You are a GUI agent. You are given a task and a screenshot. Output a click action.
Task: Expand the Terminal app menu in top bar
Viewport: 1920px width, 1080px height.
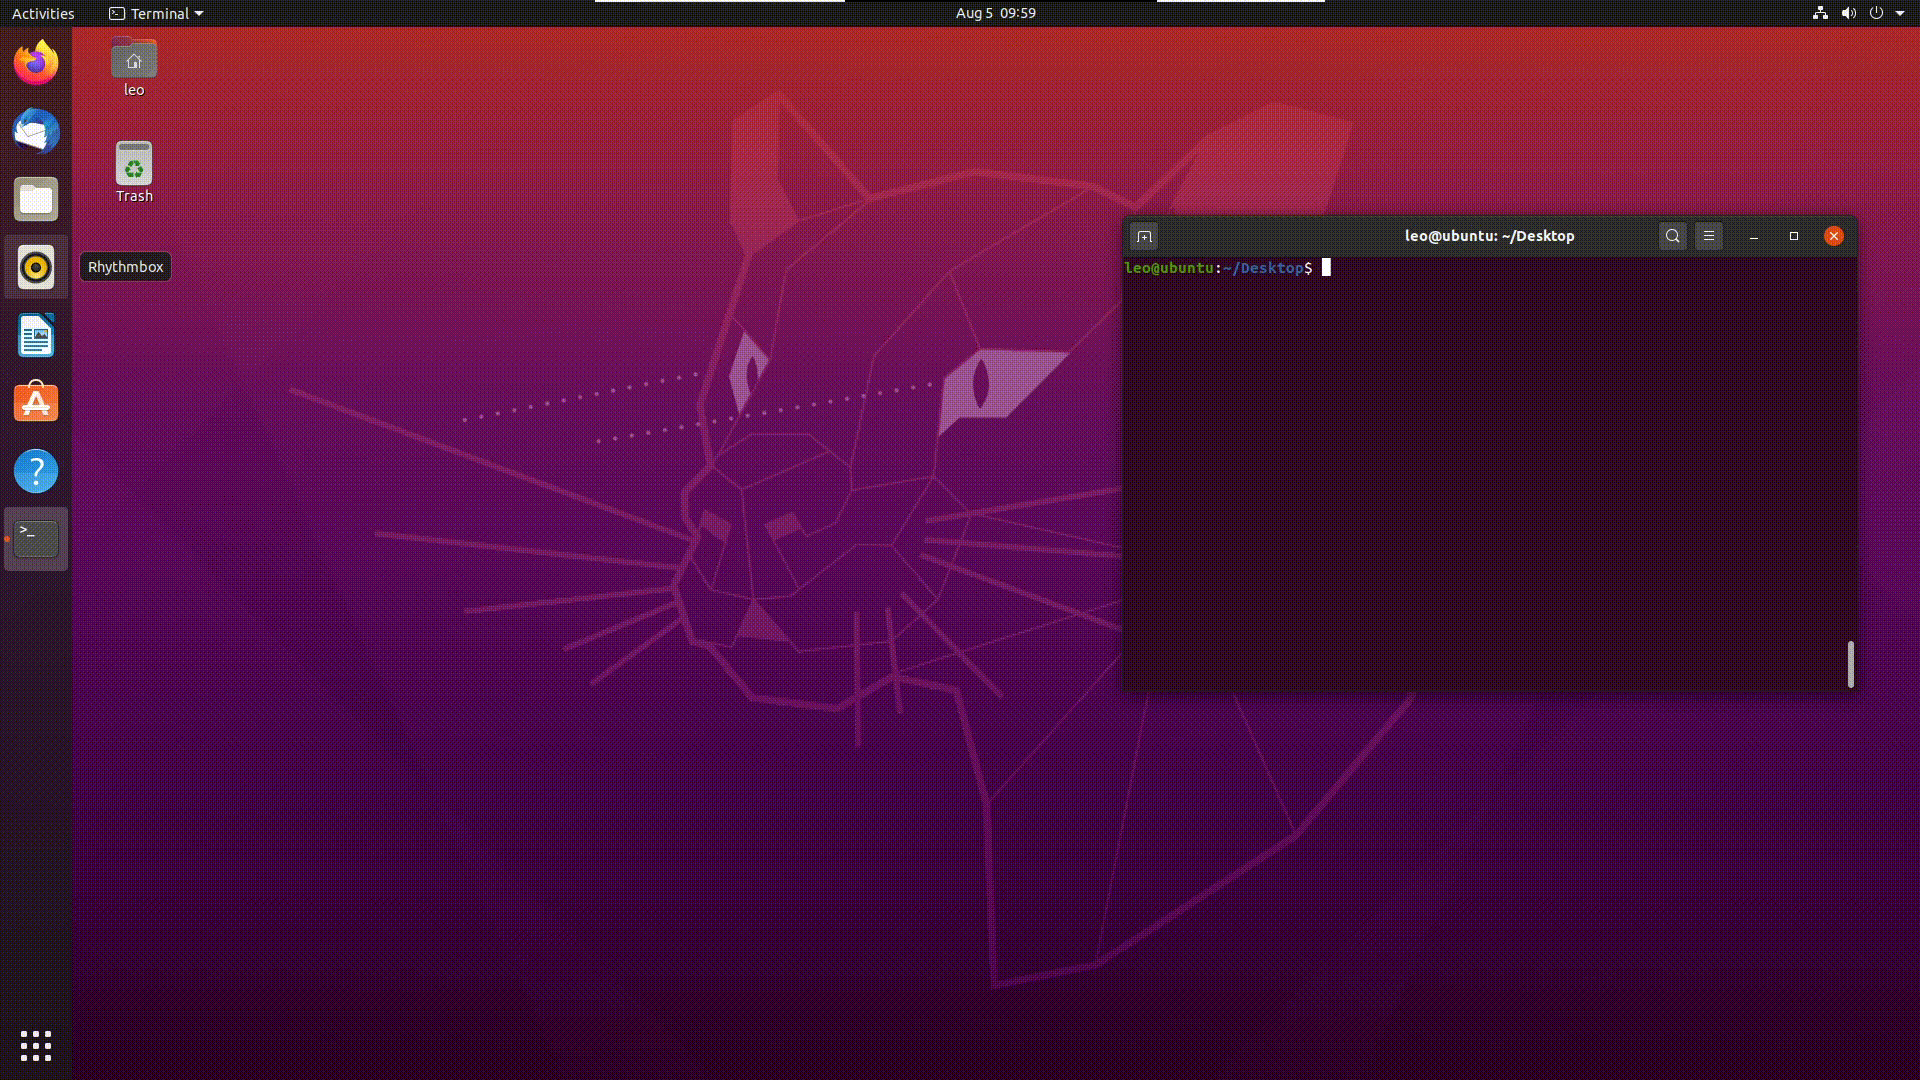[156, 13]
